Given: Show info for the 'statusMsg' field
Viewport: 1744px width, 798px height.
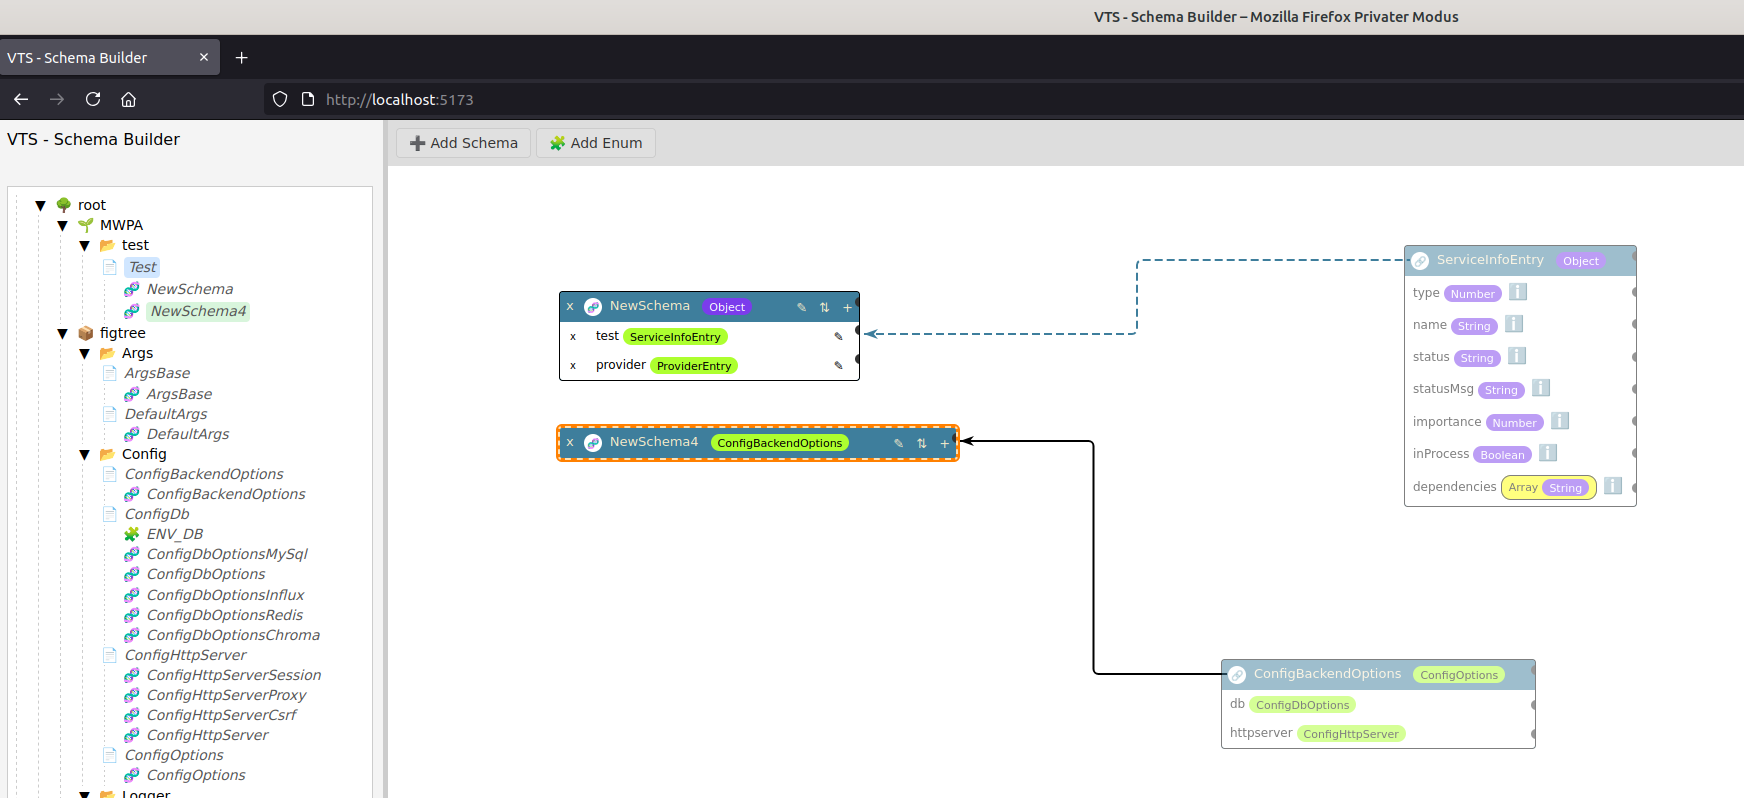Looking at the screenshot, I should pos(1541,388).
